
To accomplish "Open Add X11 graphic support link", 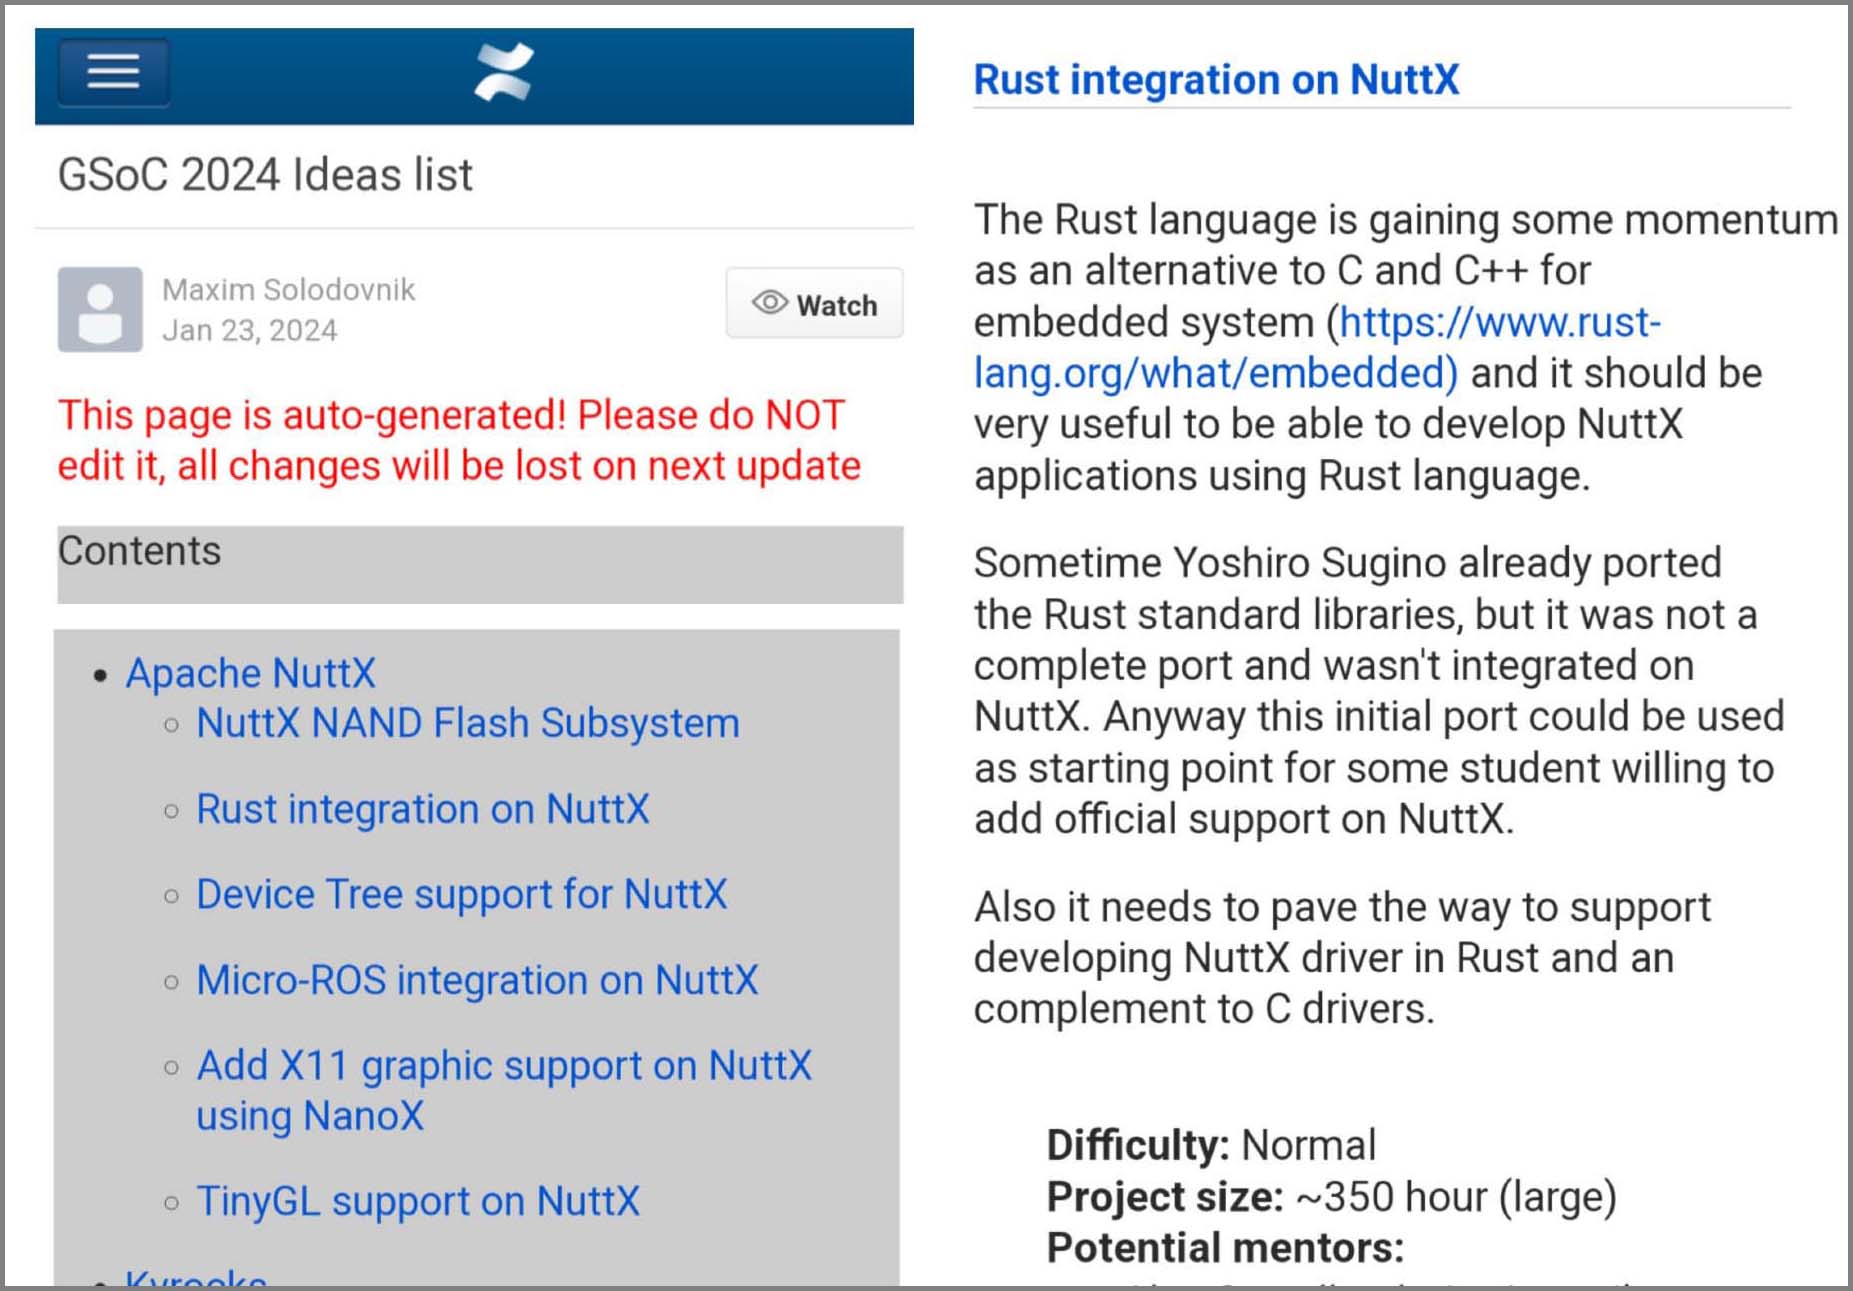I will pos(504,1091).
